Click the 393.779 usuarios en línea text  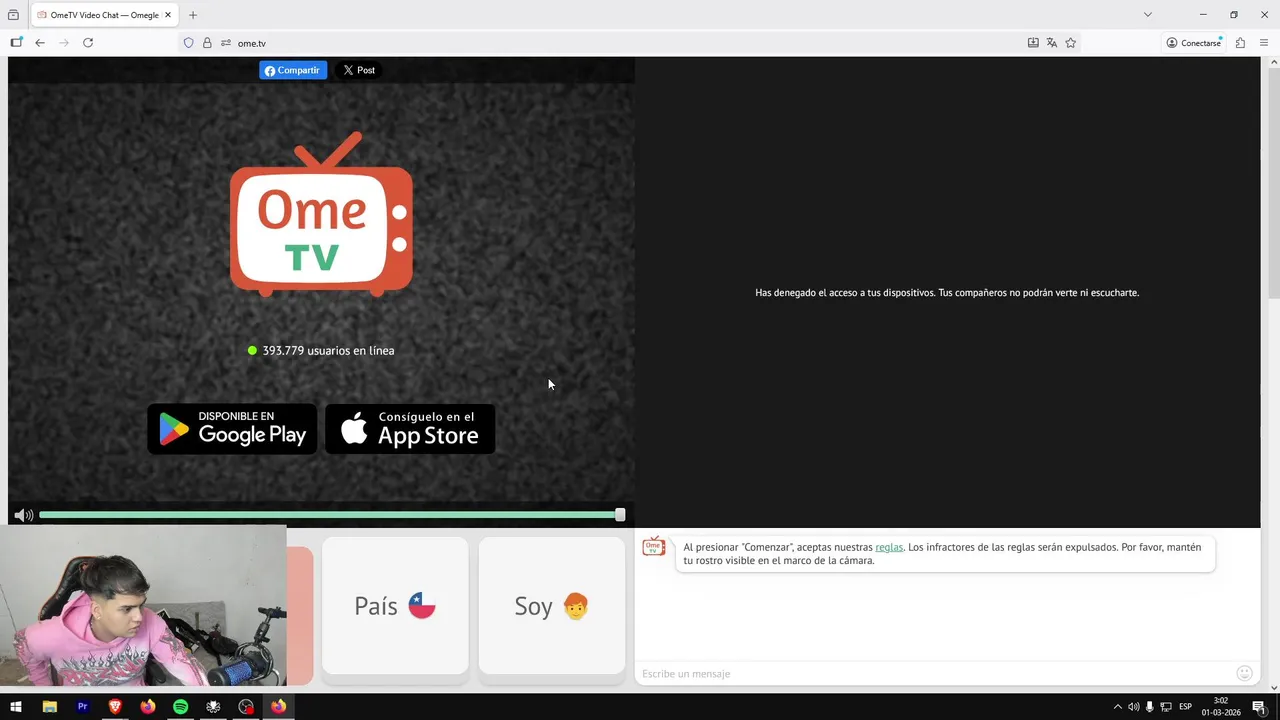click(x=328, y=351)
